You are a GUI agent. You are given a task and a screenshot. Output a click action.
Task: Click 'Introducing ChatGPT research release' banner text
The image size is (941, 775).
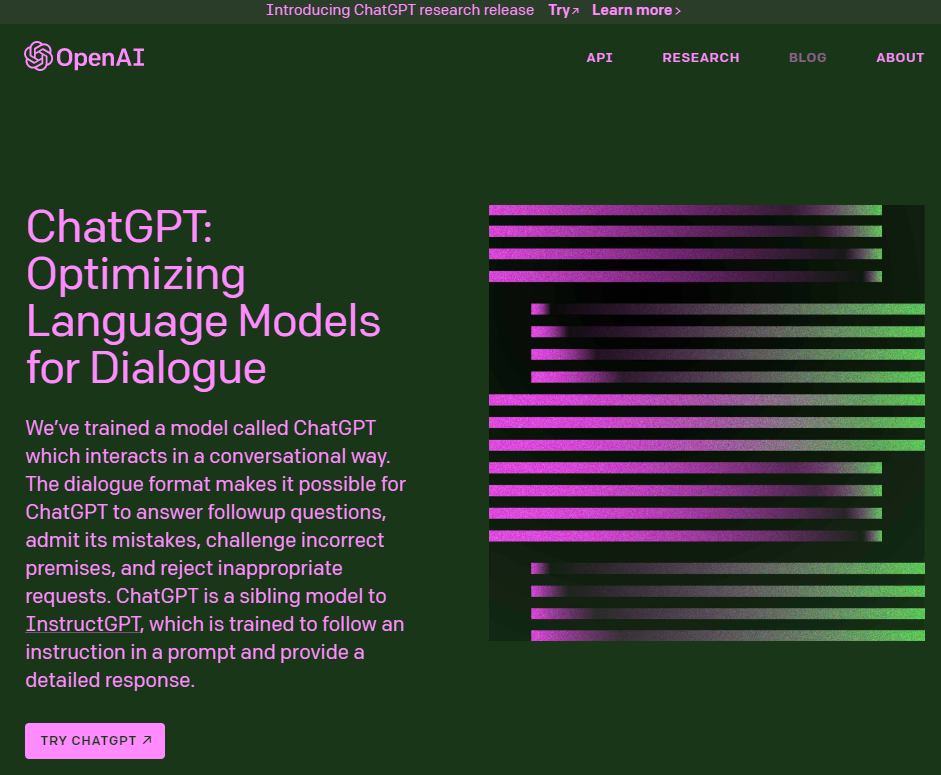point(400,10)
